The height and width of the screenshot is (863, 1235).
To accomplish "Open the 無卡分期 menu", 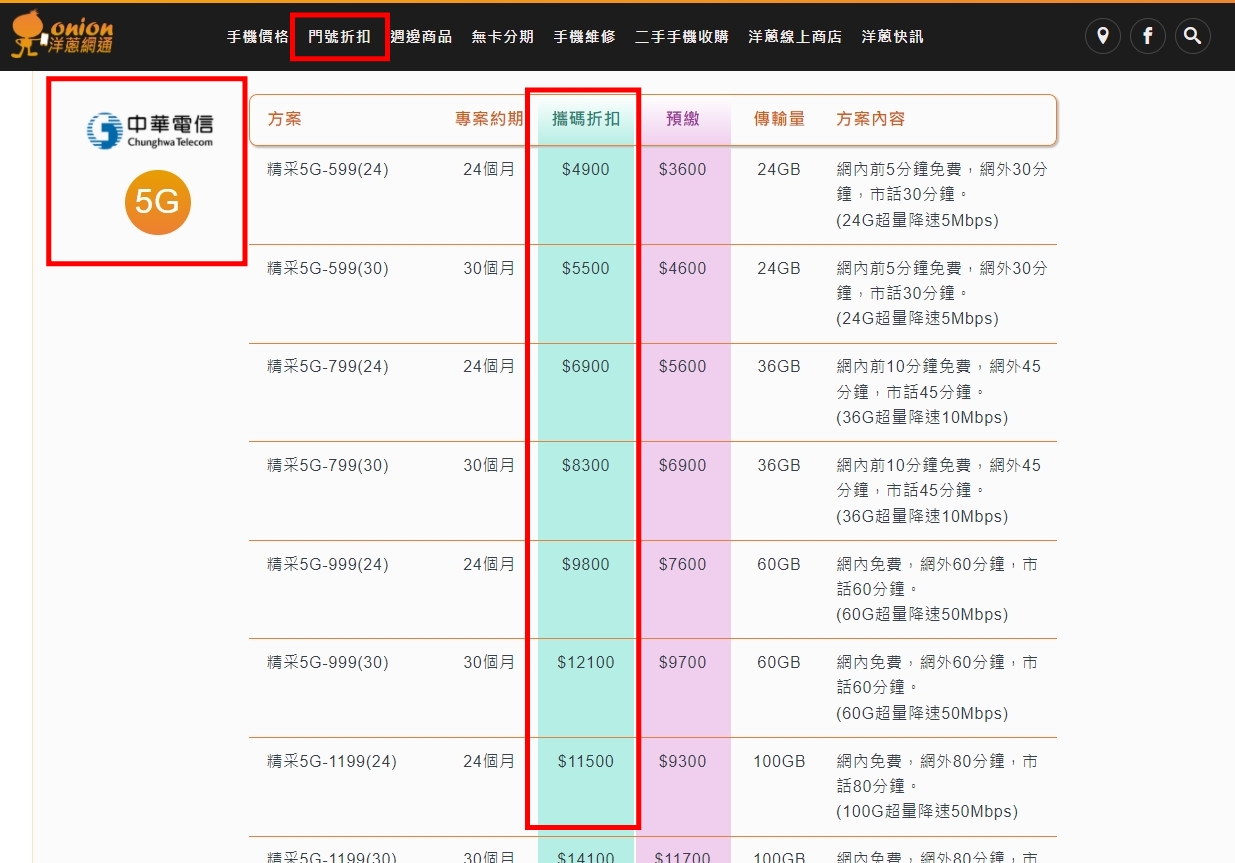I will pos(503,37).
